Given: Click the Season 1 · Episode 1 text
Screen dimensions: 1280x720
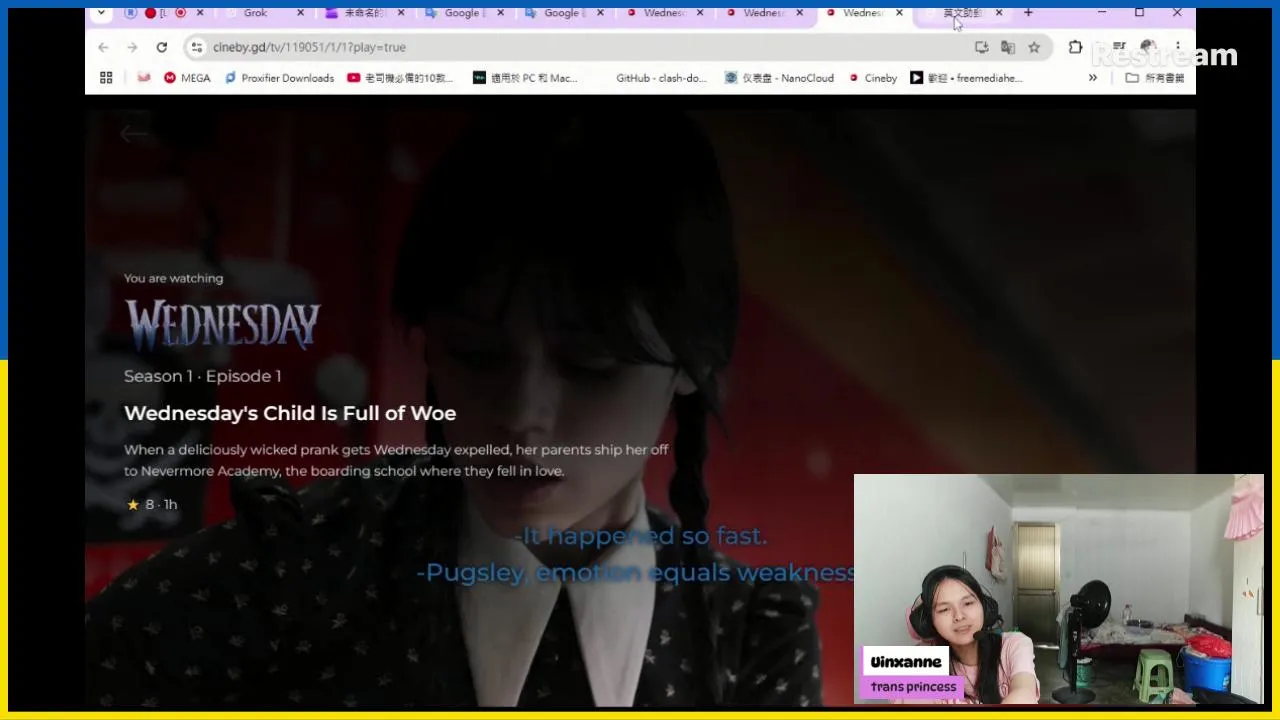Looking at the screenshot, I should point(202,376).
